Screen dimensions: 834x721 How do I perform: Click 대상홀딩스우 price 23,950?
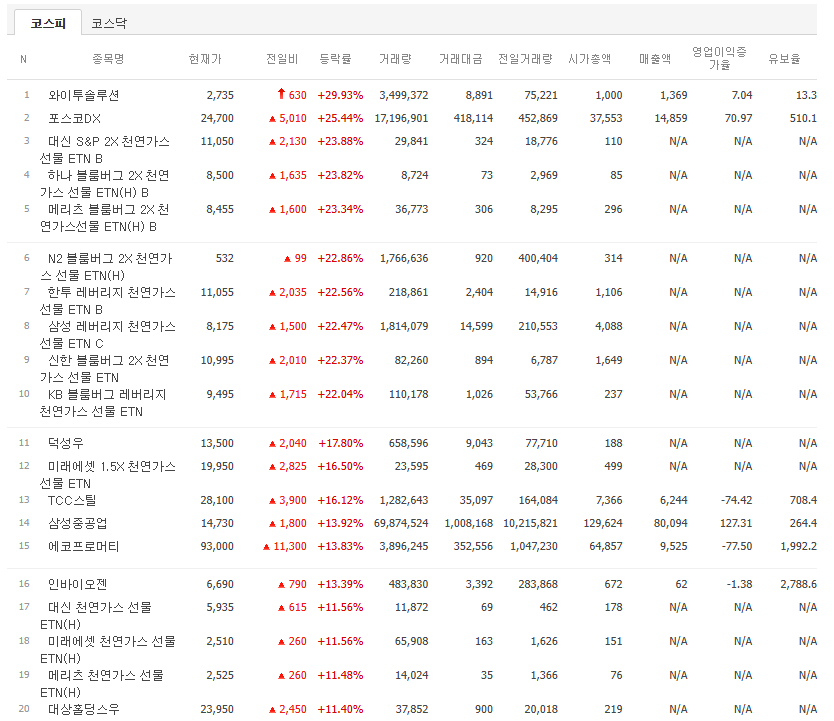pos(217,709)
